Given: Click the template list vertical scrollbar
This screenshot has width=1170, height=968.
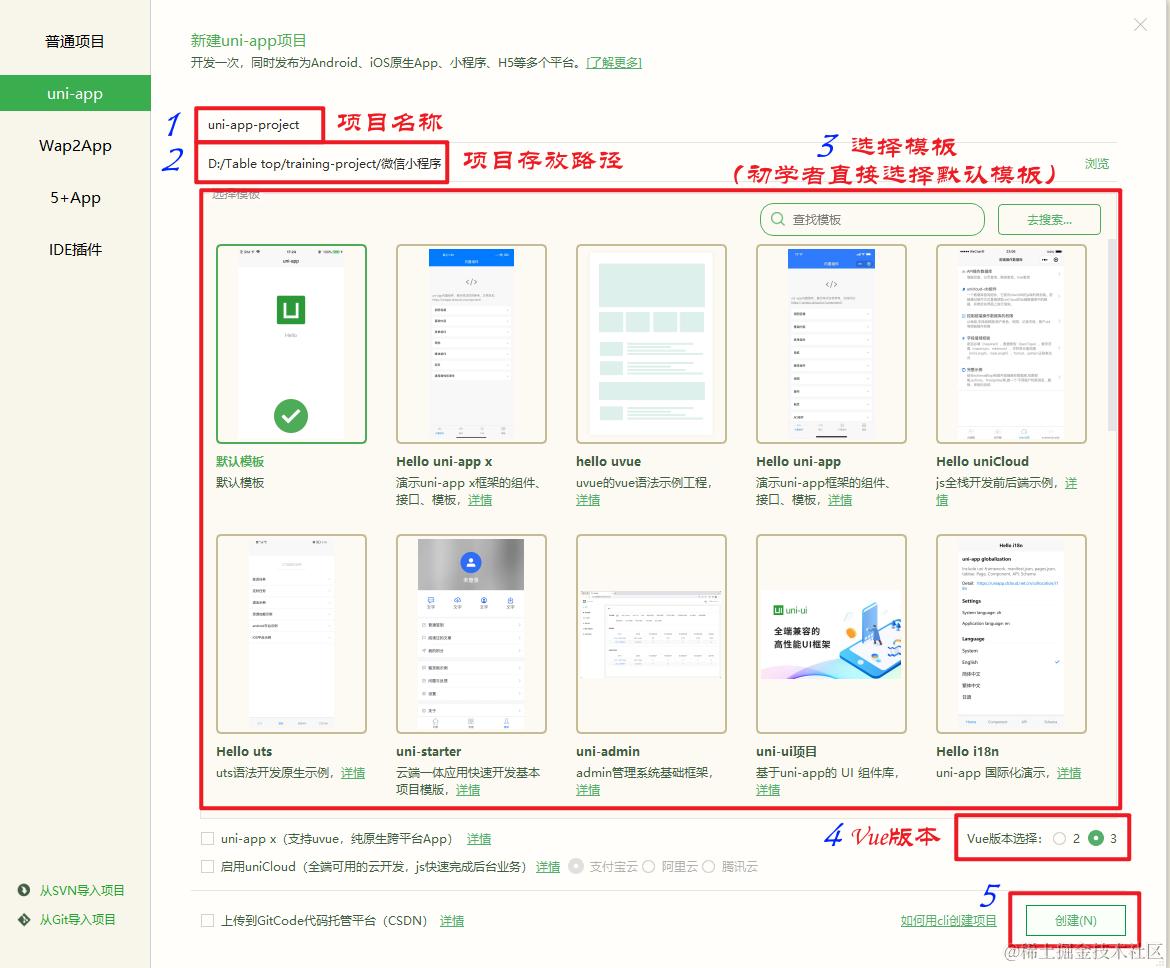Looking at the screenshot, I should pos(1111,335).
